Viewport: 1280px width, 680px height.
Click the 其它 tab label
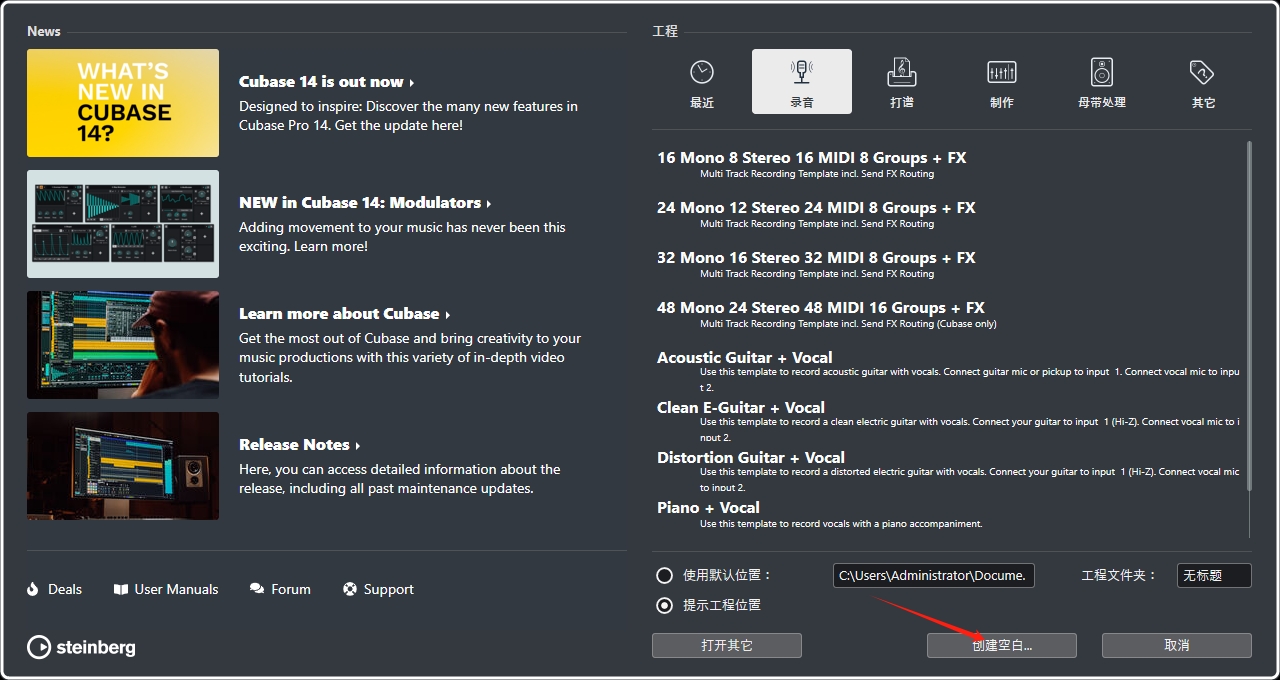click(1203, 103)
